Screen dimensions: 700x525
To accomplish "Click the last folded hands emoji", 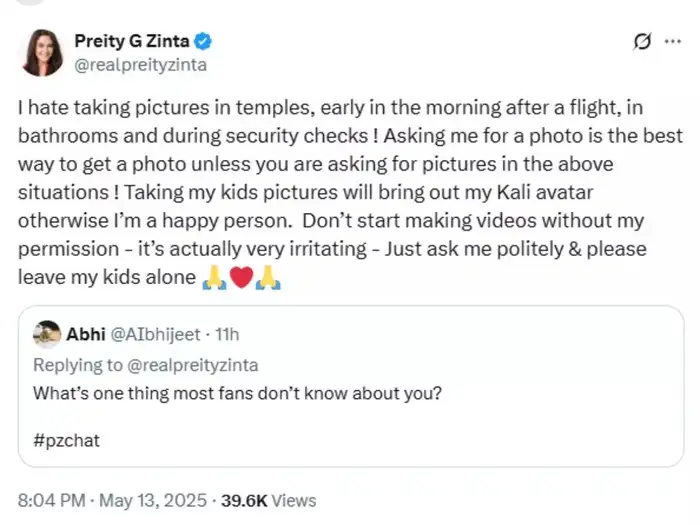I will point(268,277).
